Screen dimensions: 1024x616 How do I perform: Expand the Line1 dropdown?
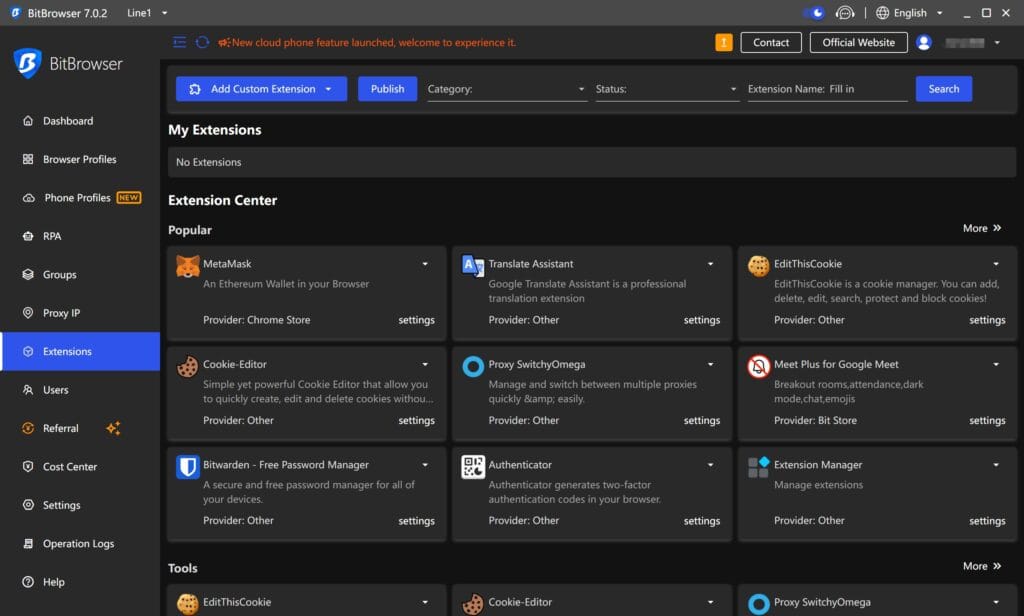[x=148, y=13]
